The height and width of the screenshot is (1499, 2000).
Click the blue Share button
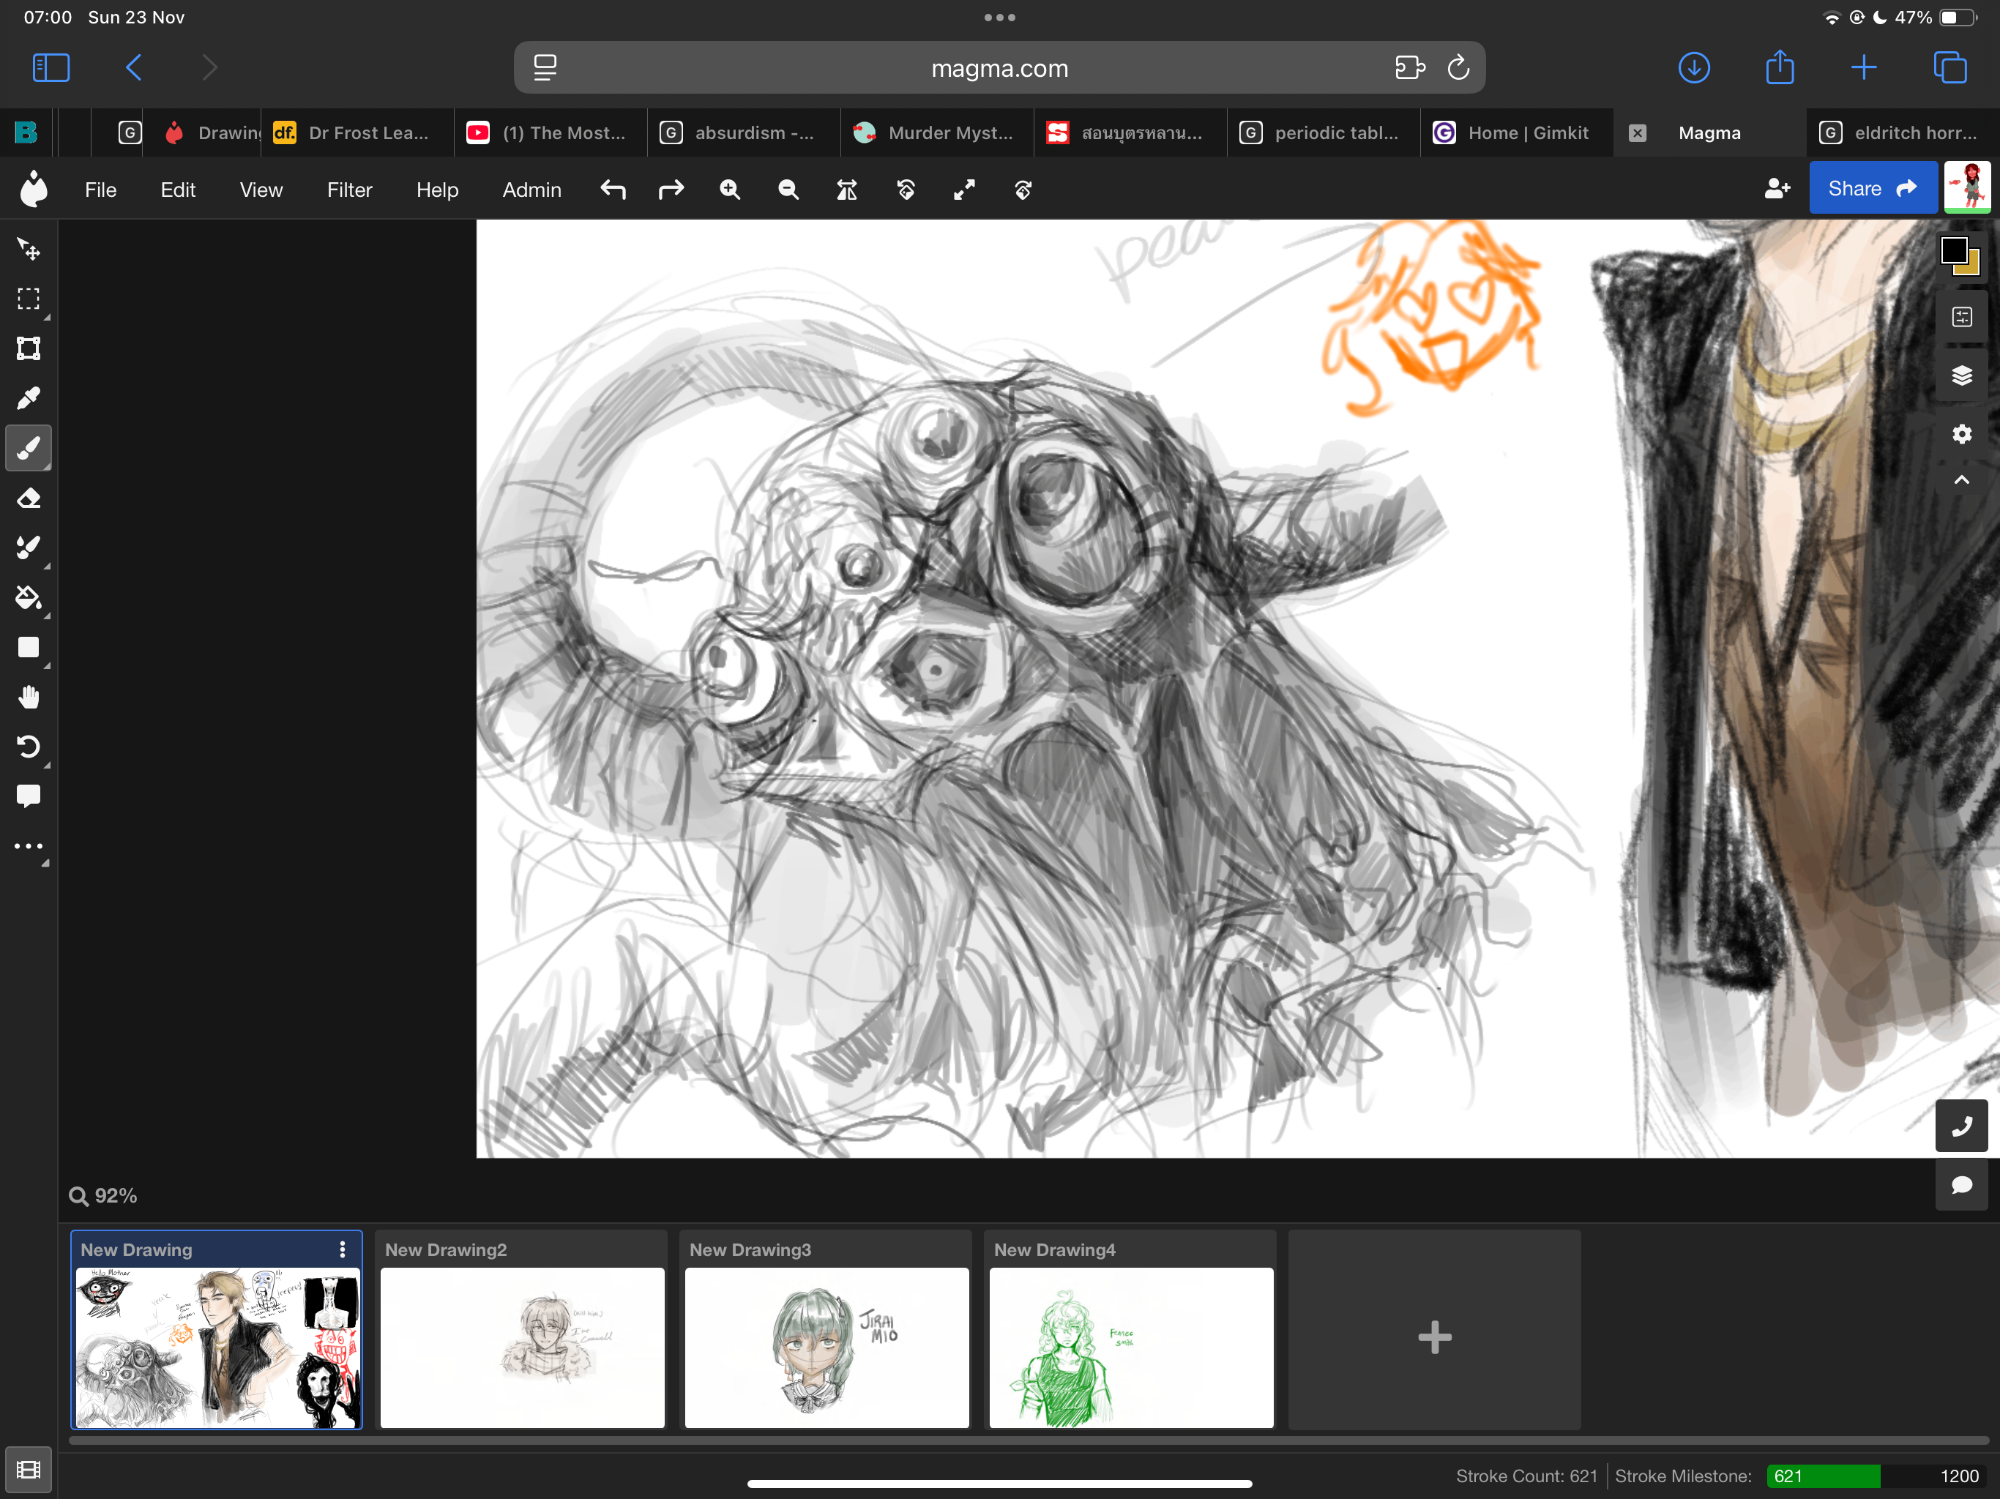pyautogui.click(x=1872, y=188)
